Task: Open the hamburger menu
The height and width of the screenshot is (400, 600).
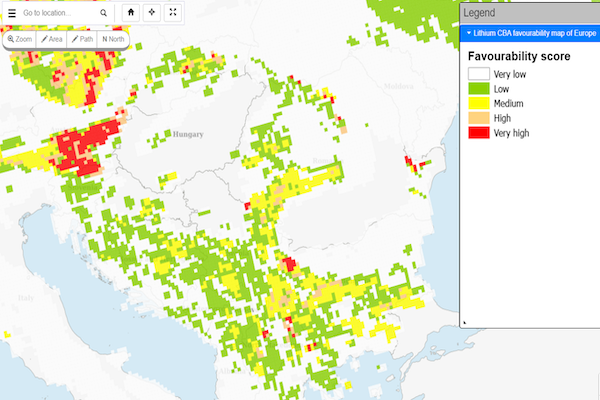Action: coord(12,14)
